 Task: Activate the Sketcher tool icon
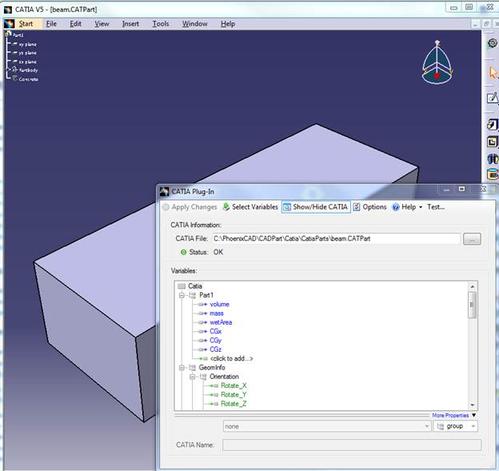pos(492,98)
